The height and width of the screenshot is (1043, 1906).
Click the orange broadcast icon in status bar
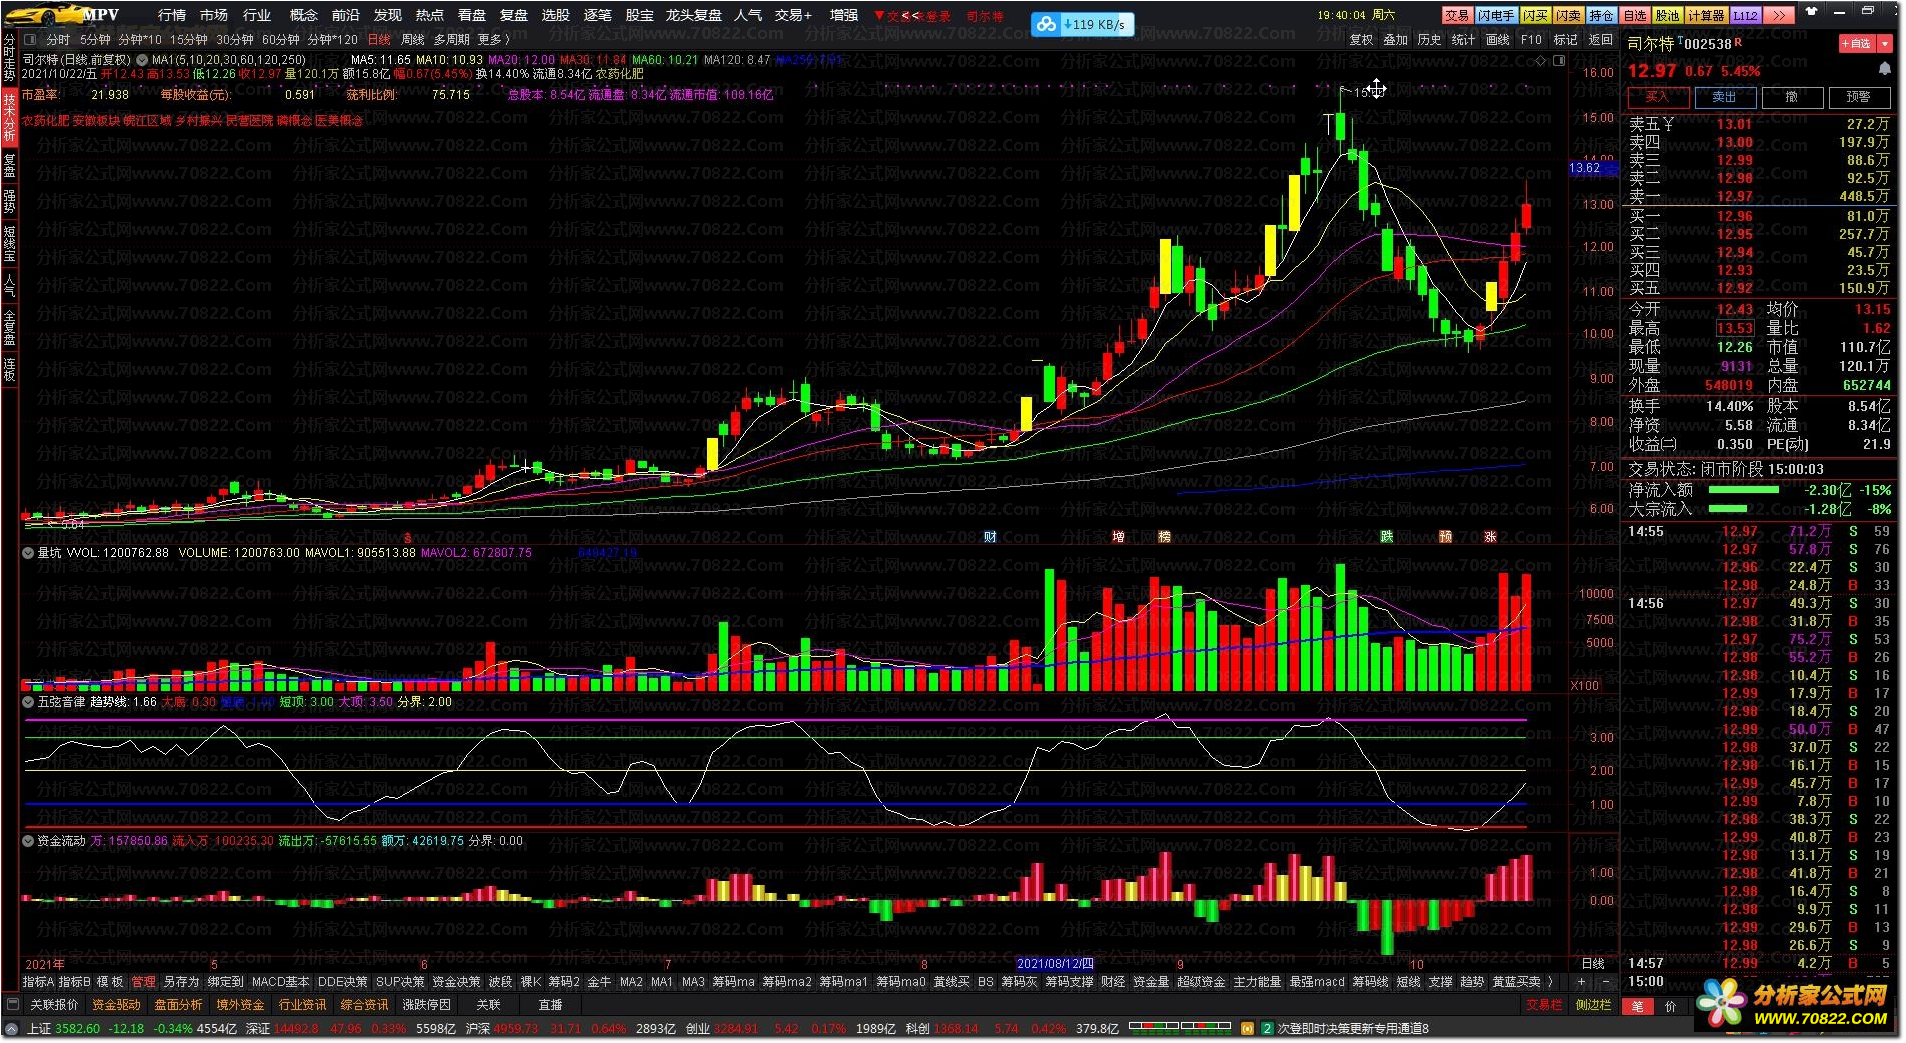[x=1247, y=1028]
